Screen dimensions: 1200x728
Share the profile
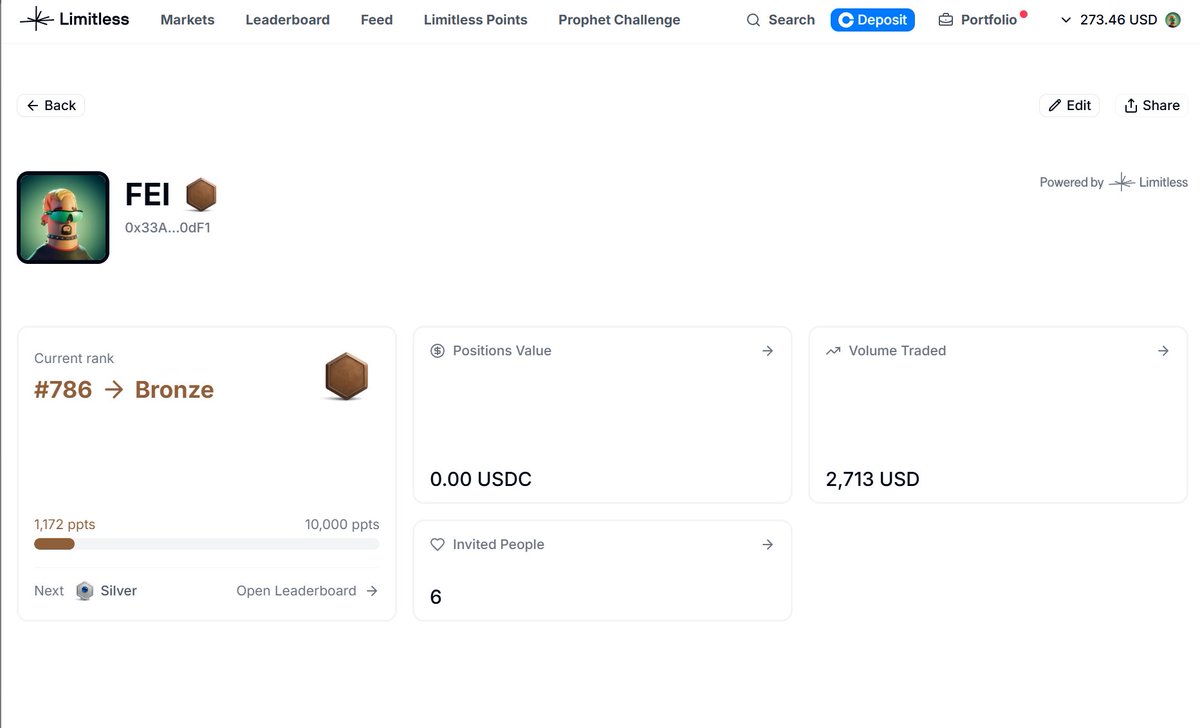click(x=1151, y=106)
